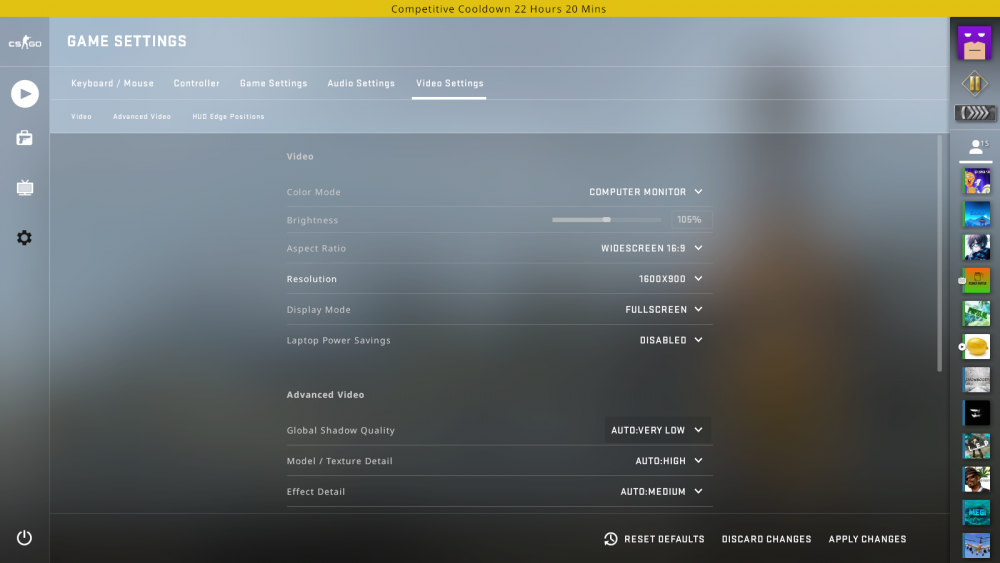This screenshot has width=1000, height=563.
Task: Open the purple player profile avatar
Action: (x=974, y=43)
